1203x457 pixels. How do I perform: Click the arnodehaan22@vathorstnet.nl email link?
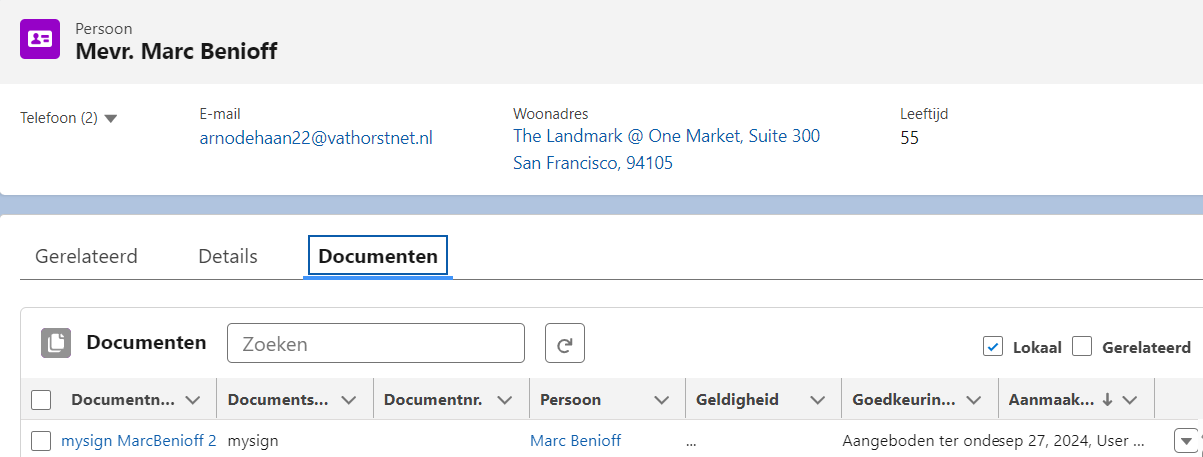click(x=316, y=138)
